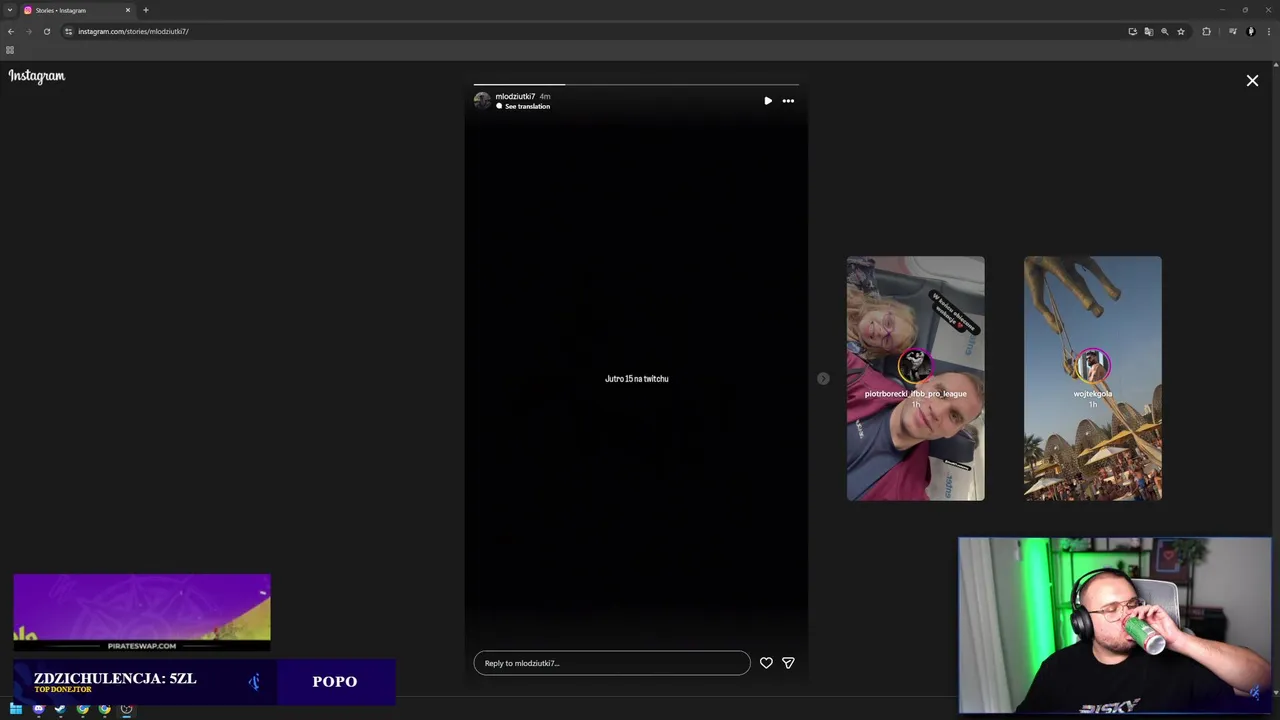The height and width of the screenshot is (720, 1280).
Task: Go forward in browser history
Action: (29, 31)
